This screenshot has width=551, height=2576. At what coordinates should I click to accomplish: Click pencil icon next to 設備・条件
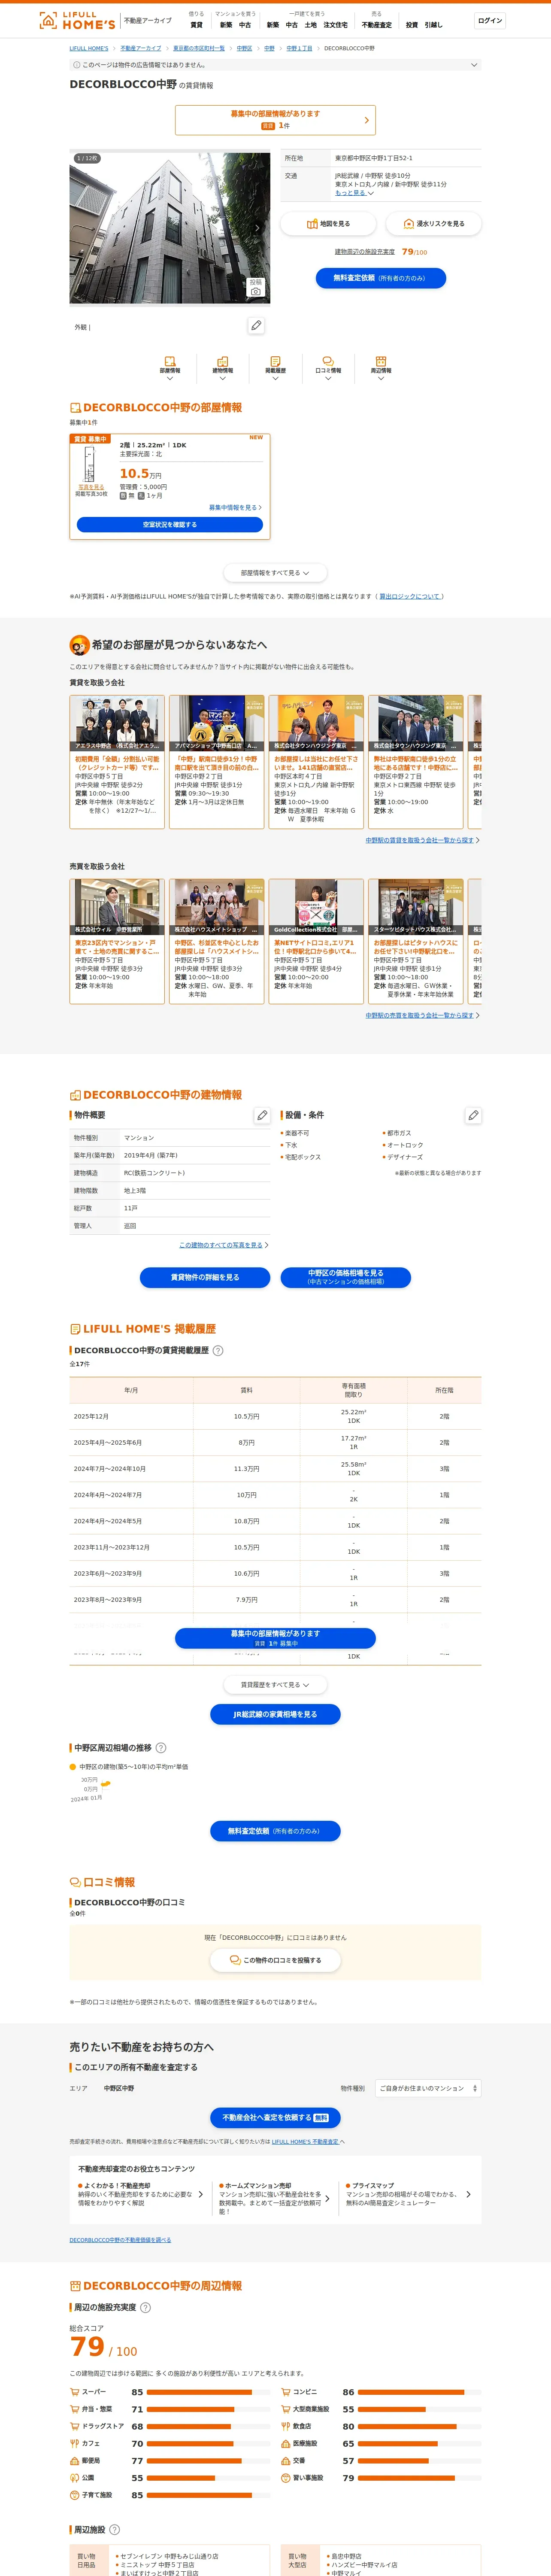(x=473, y=1115)
